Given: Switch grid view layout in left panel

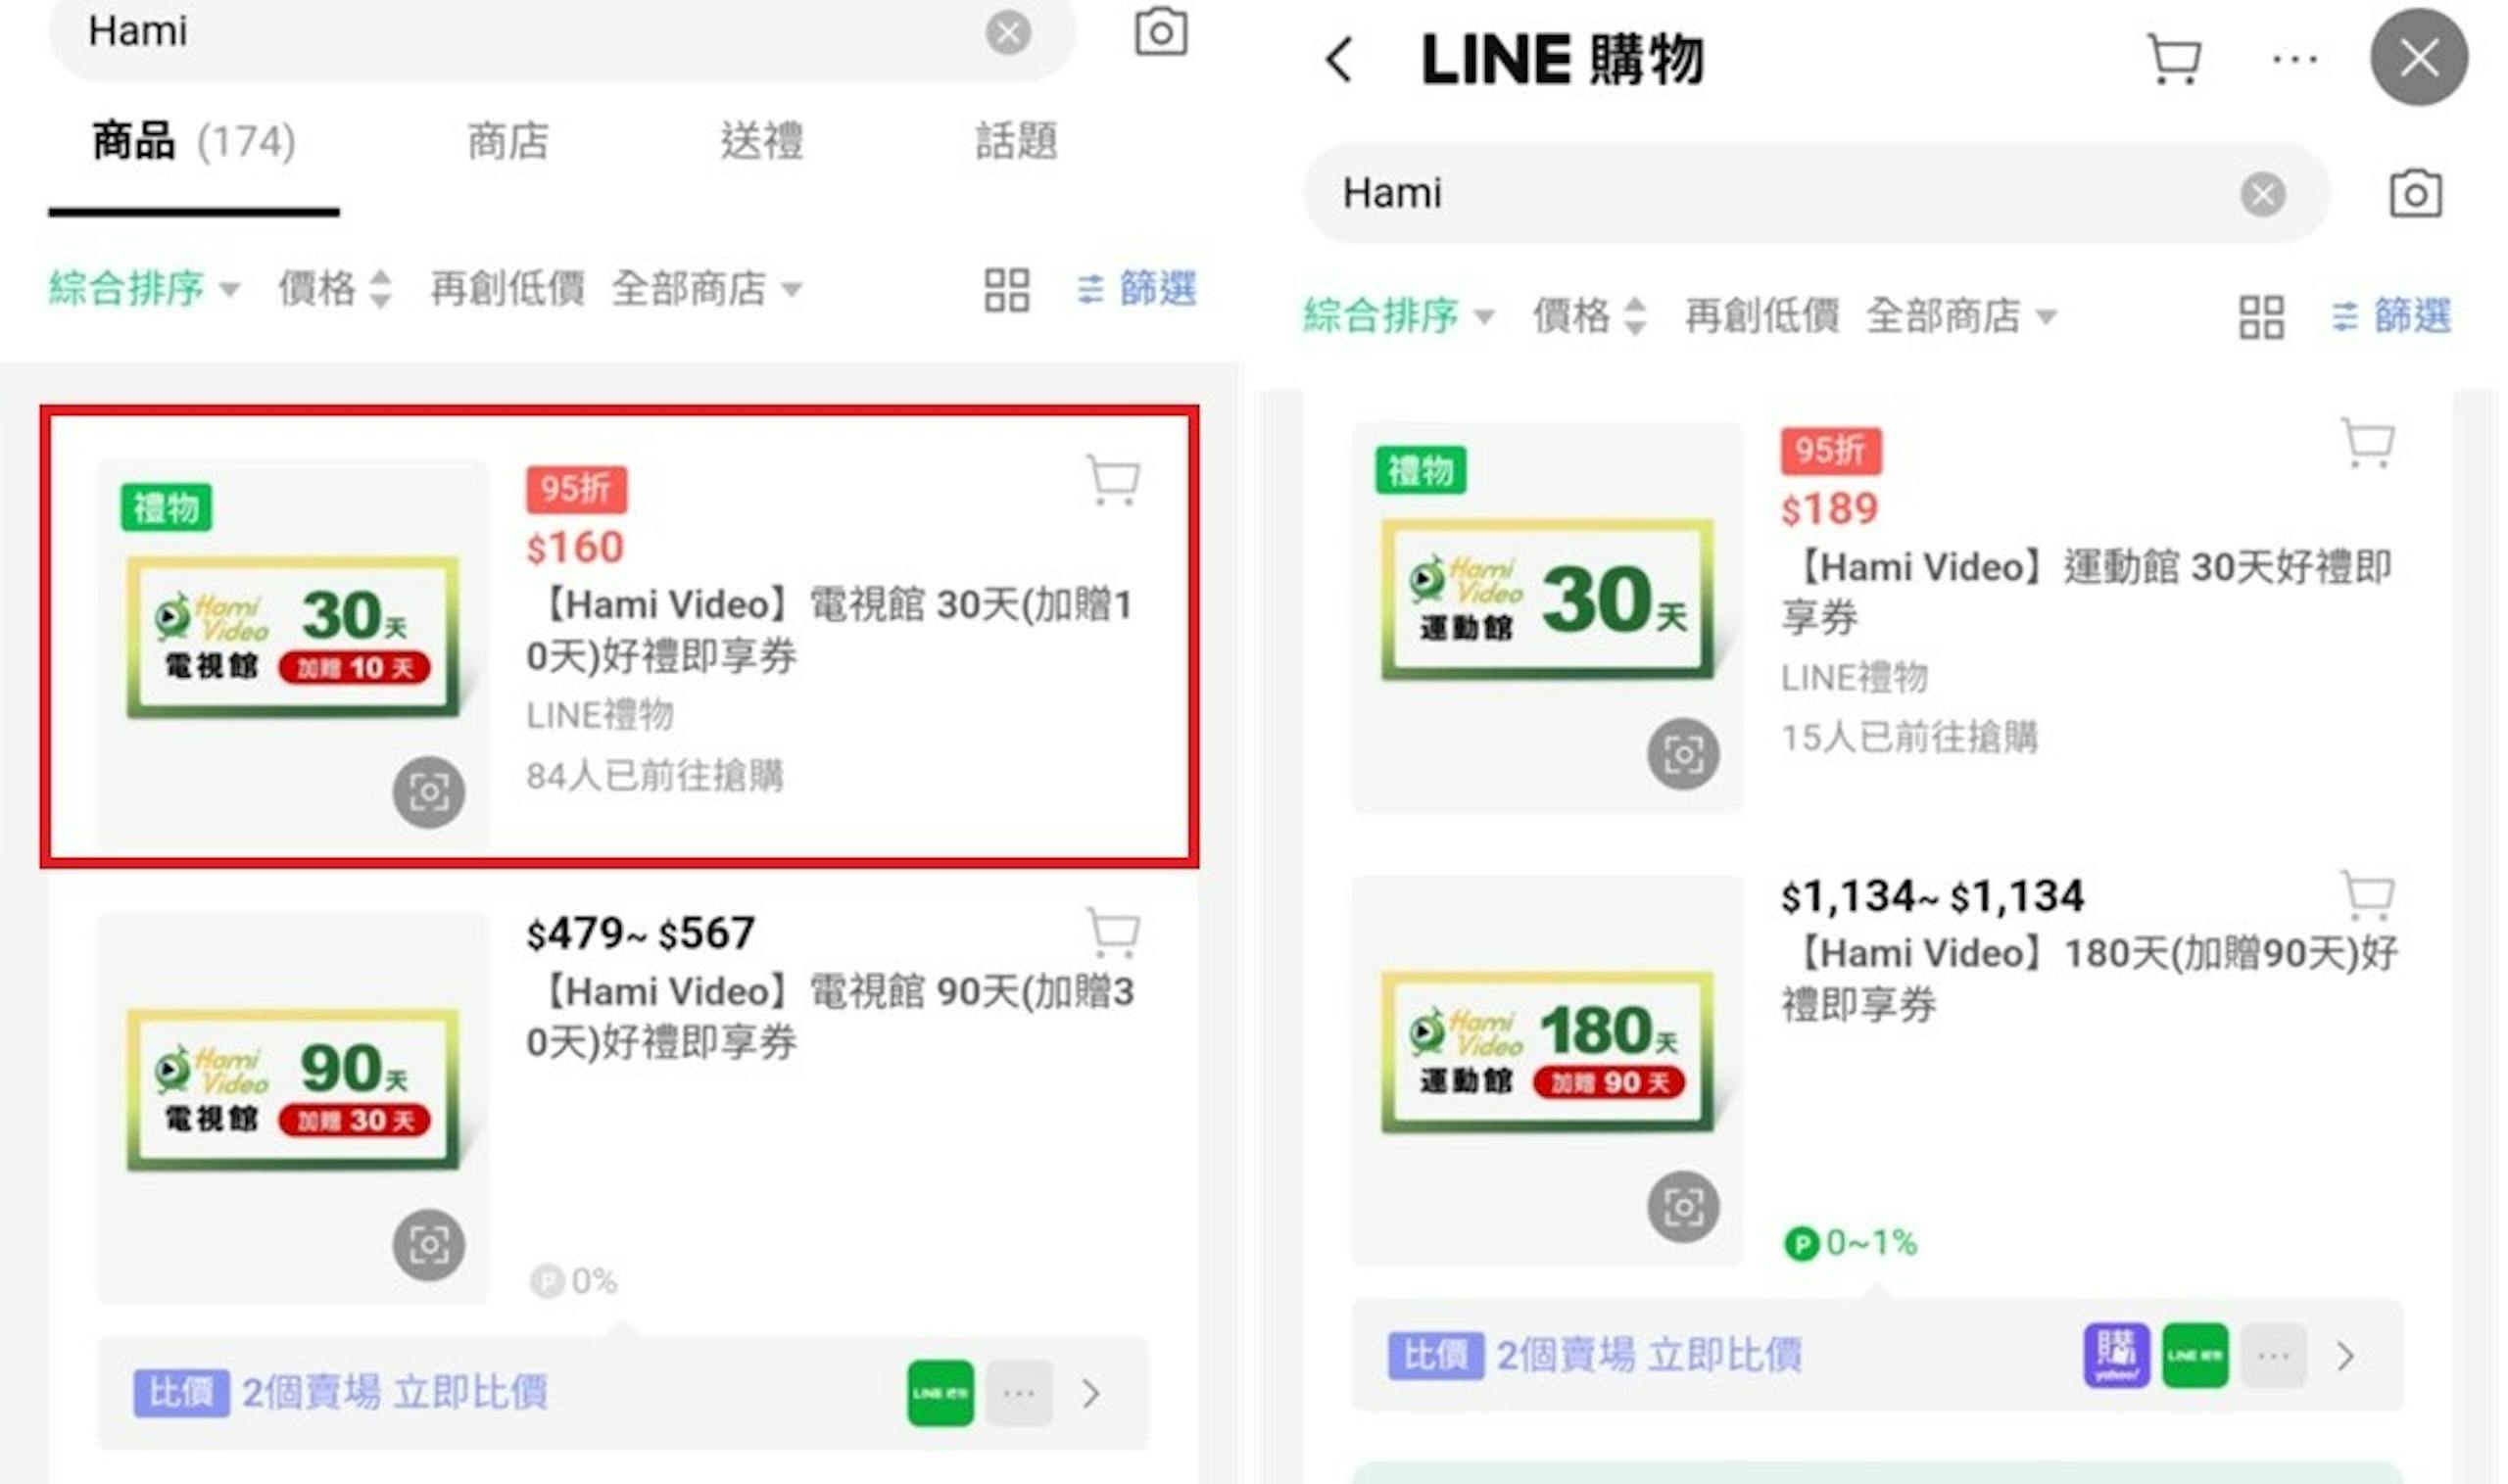Looking at the screenshot, I should tap(1006, 290).
